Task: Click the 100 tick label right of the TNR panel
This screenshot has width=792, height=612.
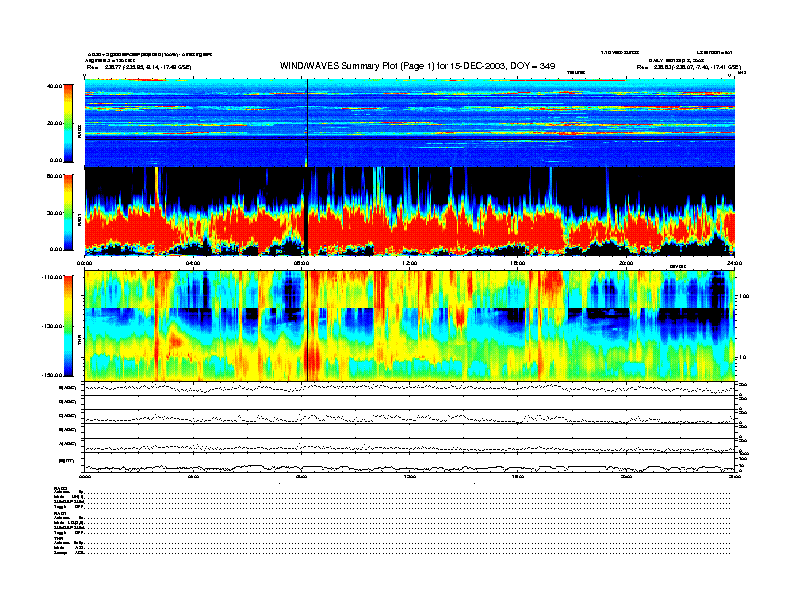Action: pos(745,296)
